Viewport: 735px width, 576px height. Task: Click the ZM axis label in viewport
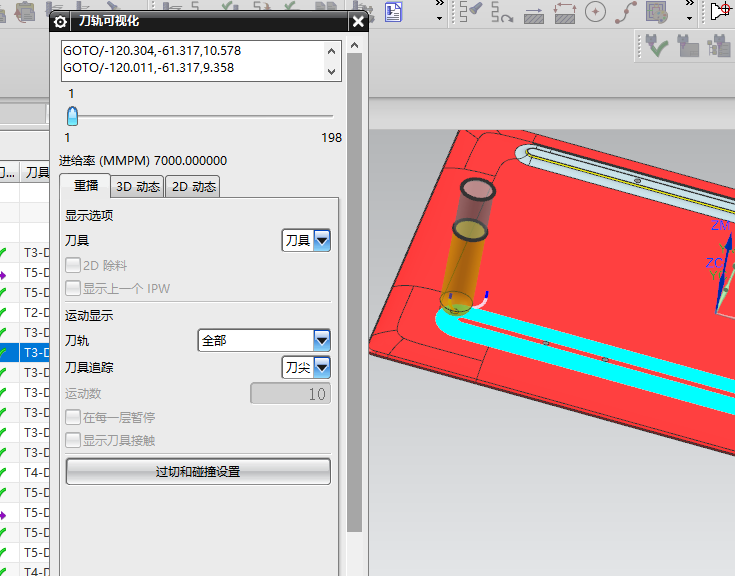pos(720,225)
